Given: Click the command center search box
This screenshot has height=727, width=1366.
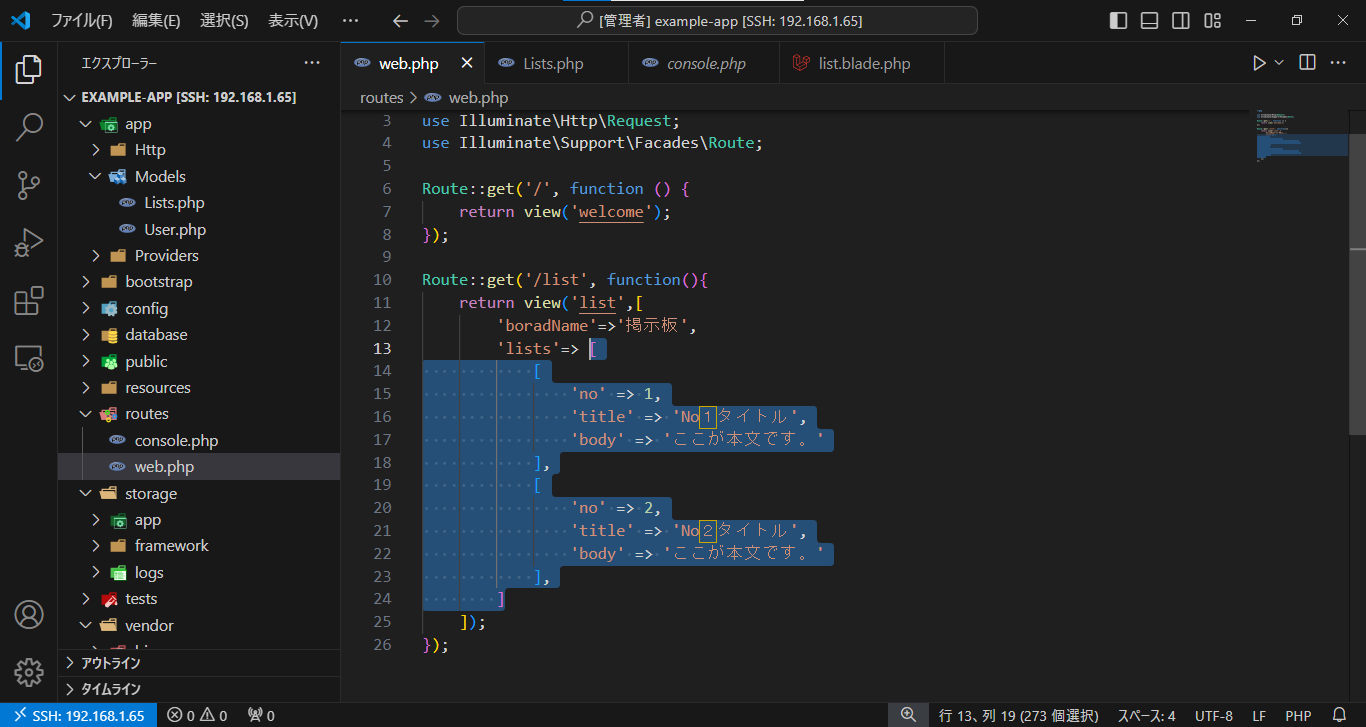Looking at the screenshot, I should click(x=717, y=20).
